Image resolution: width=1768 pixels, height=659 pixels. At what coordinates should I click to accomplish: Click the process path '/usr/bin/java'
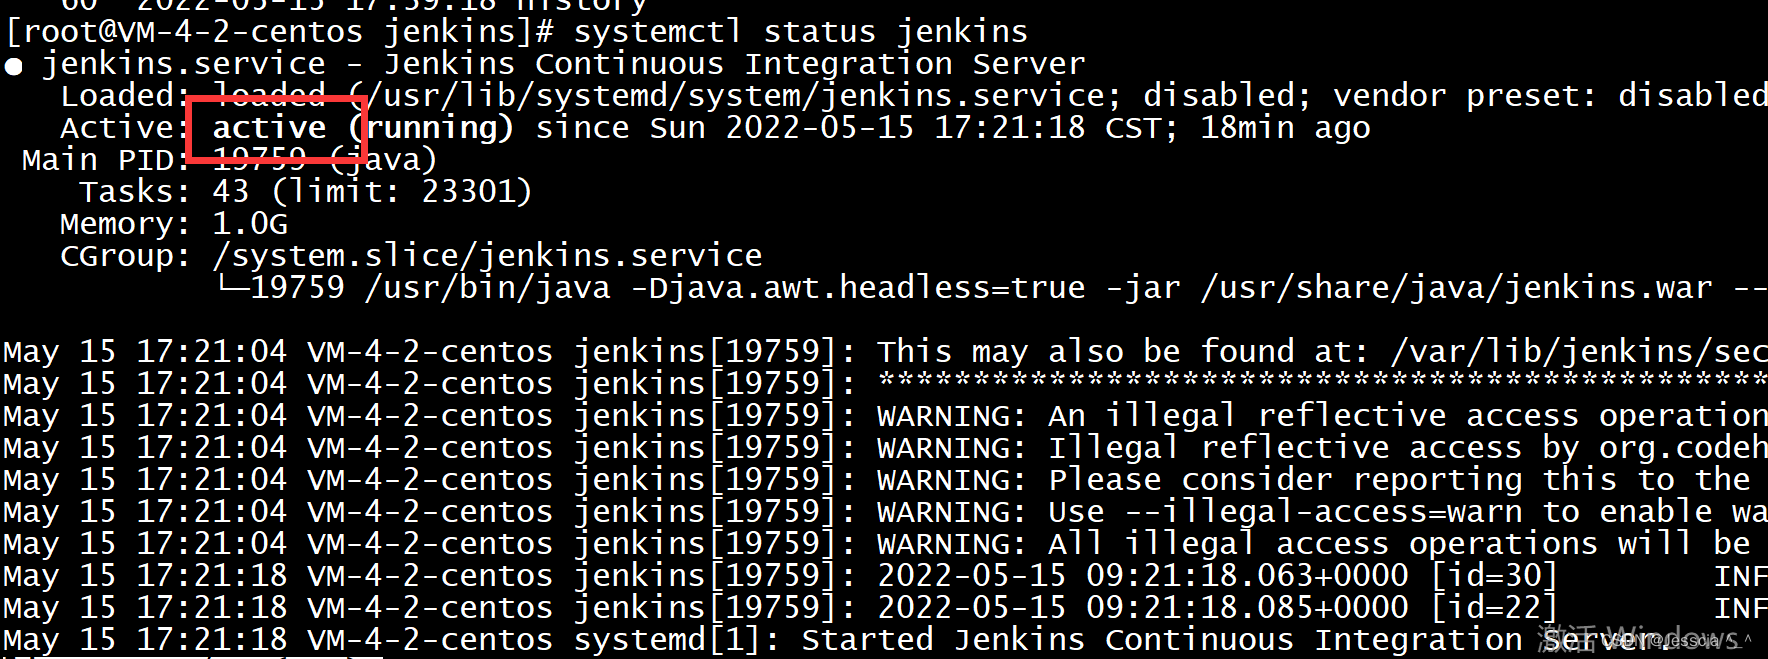pos(488,288)
